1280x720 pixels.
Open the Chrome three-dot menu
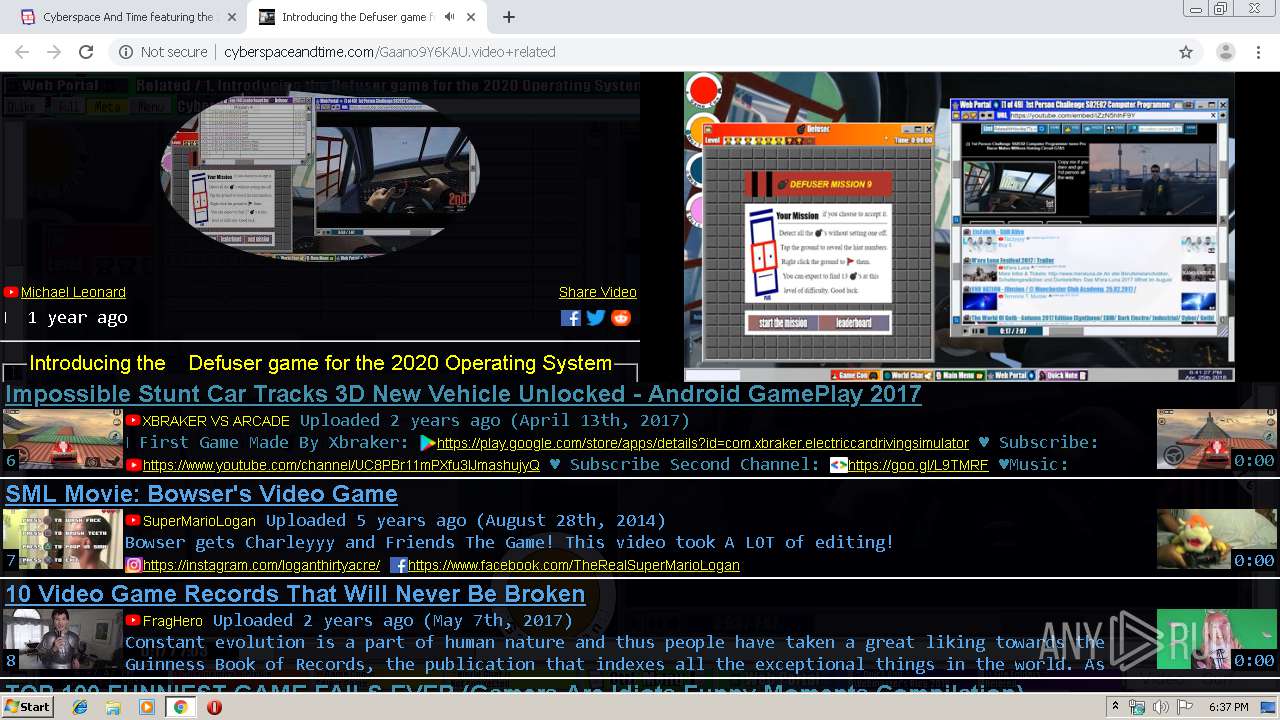click(x=1258, y=52)
